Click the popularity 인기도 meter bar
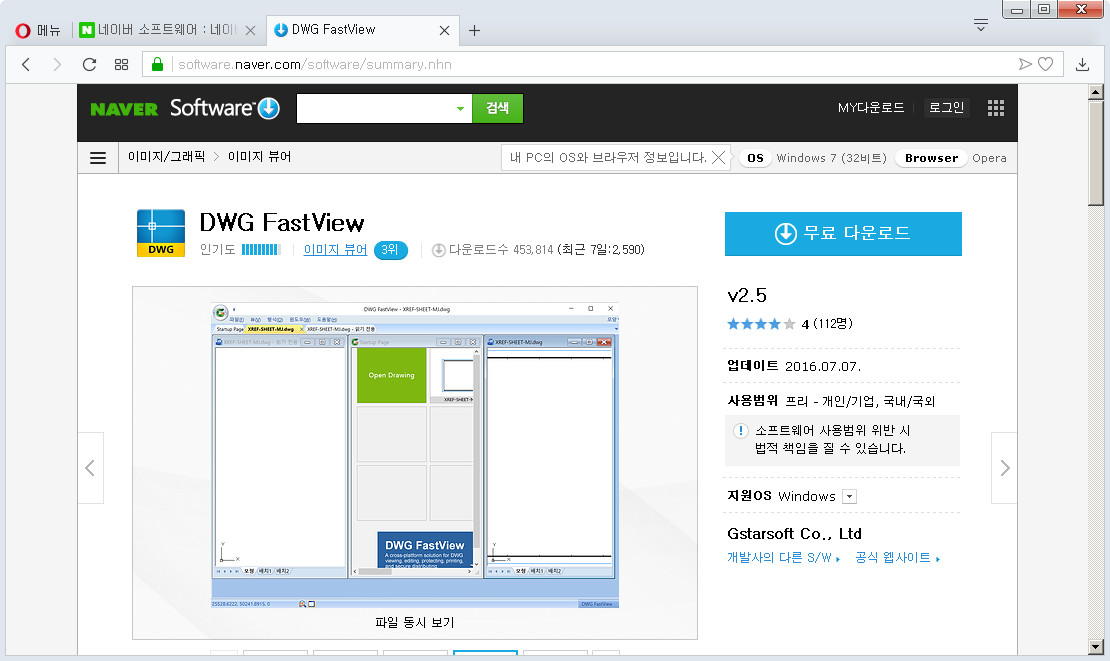The height and width of the screenshot is (661, 1110). point(261,249)
